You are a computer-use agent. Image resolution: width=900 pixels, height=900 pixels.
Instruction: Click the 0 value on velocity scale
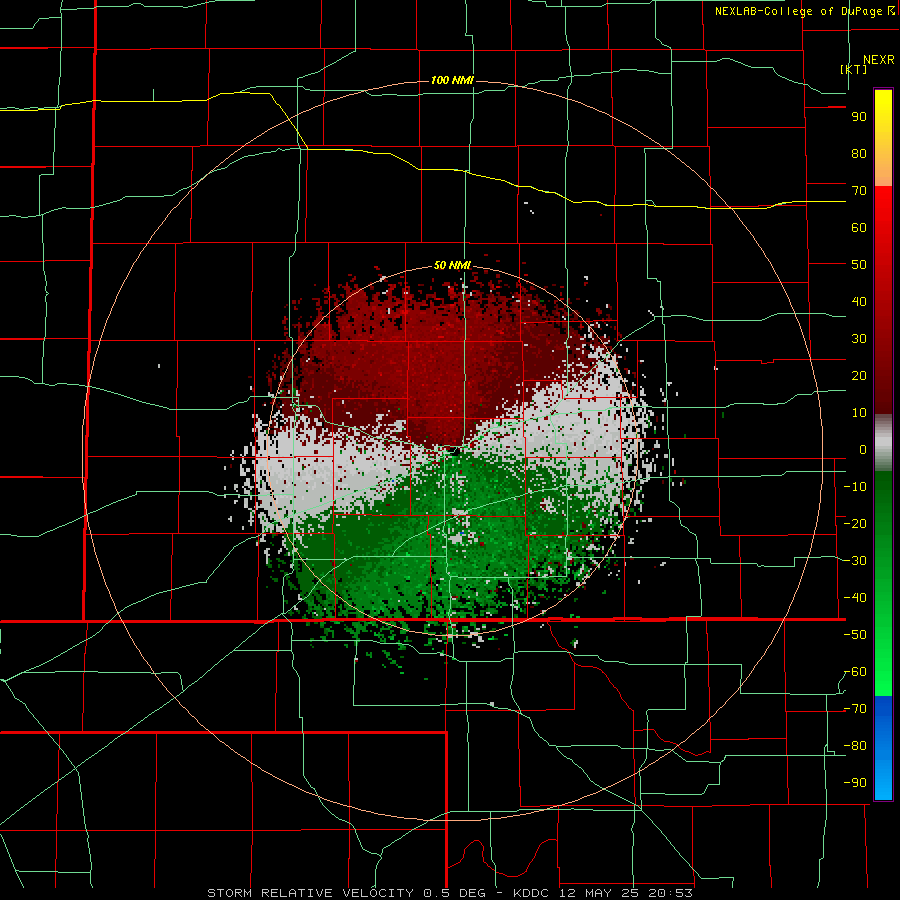(x=863, y=450)
